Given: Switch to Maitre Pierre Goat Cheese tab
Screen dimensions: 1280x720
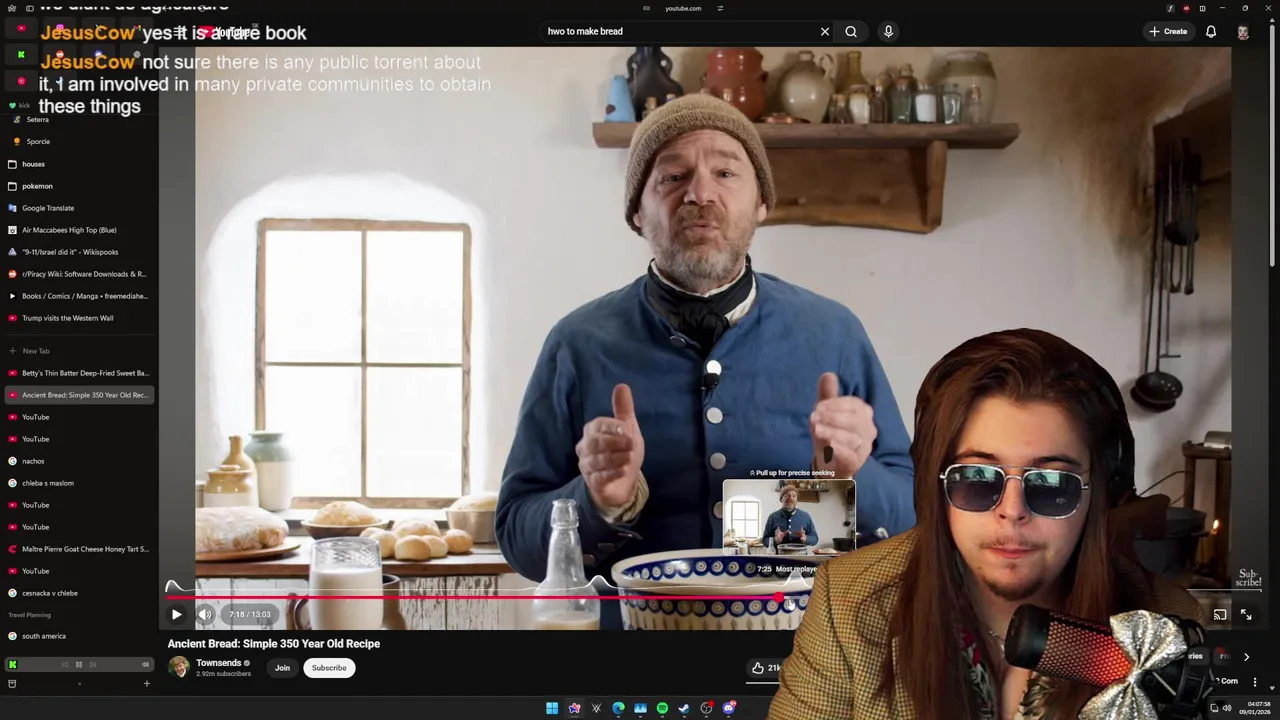Looking at the screenshot, I should point(80,549).
